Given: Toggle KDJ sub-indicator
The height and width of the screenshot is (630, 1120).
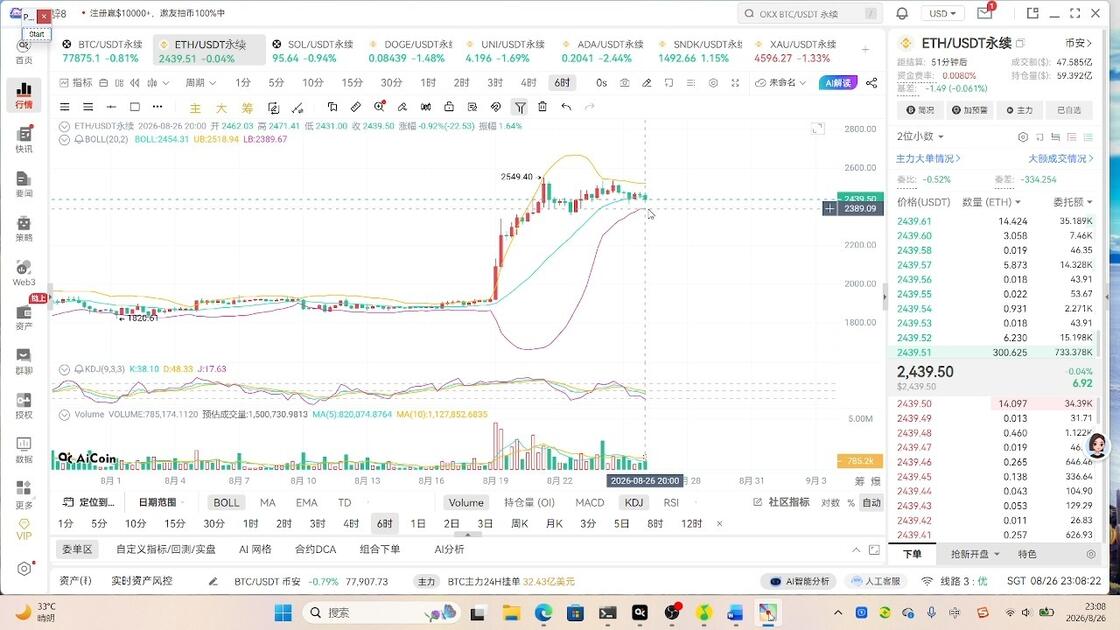Looking at the screenshot, I should (x=634, y=503).
